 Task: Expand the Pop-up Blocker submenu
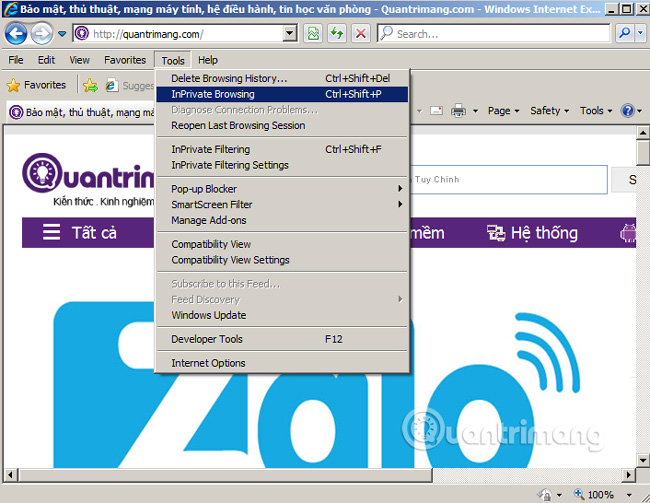tap(282, 189)
